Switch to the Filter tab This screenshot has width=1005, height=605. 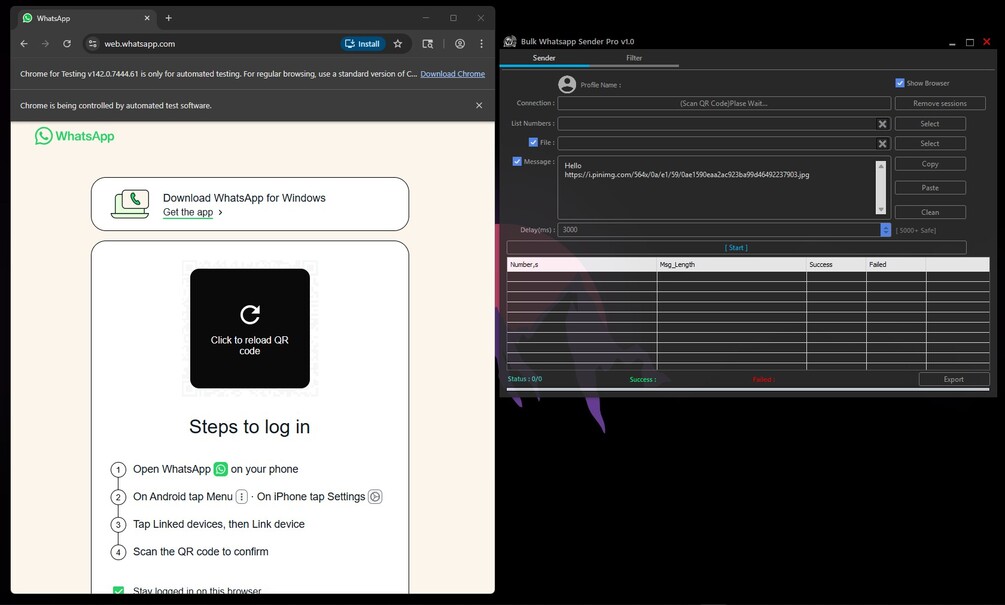click(634, 58)
